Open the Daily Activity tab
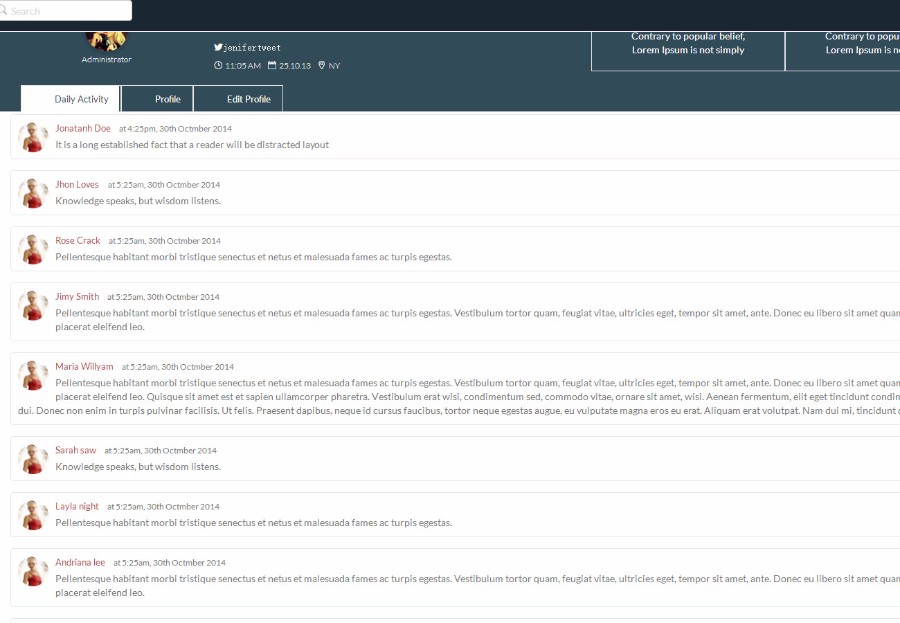This screenshot has height=623, width=900. pos(71,99)
